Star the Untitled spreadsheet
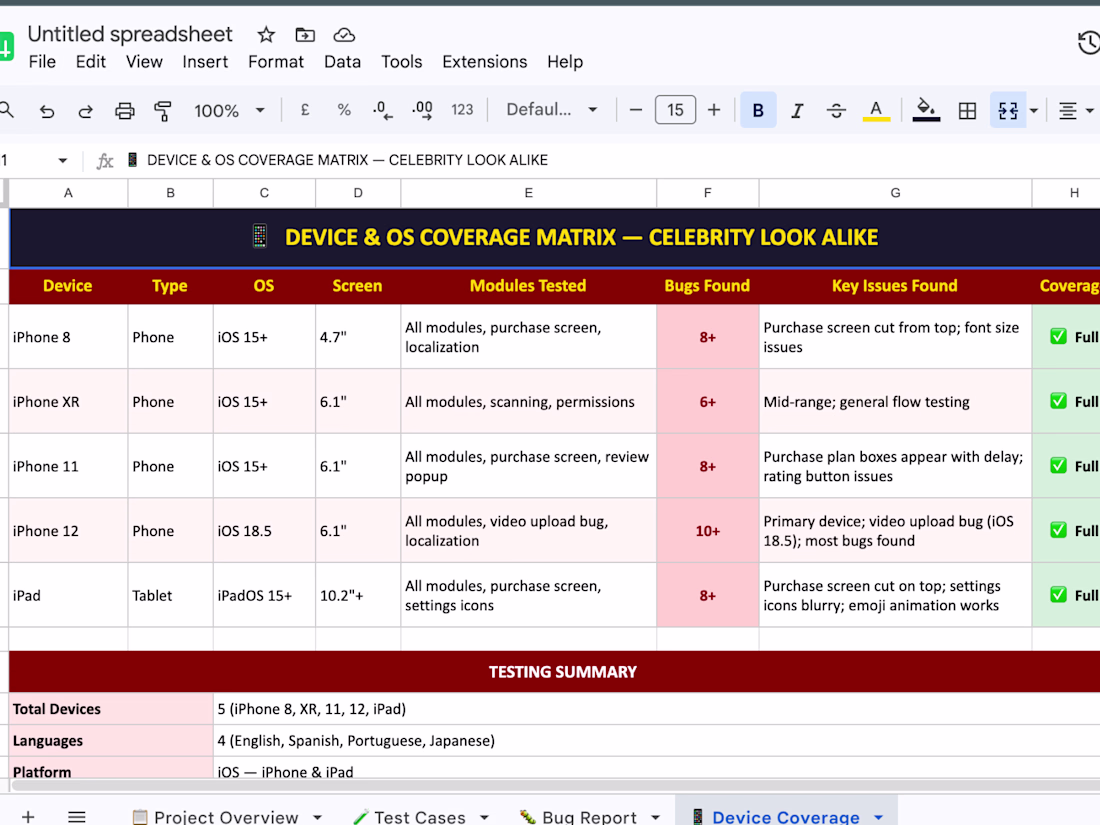The image size is (1100, 825). coord(266,34)
